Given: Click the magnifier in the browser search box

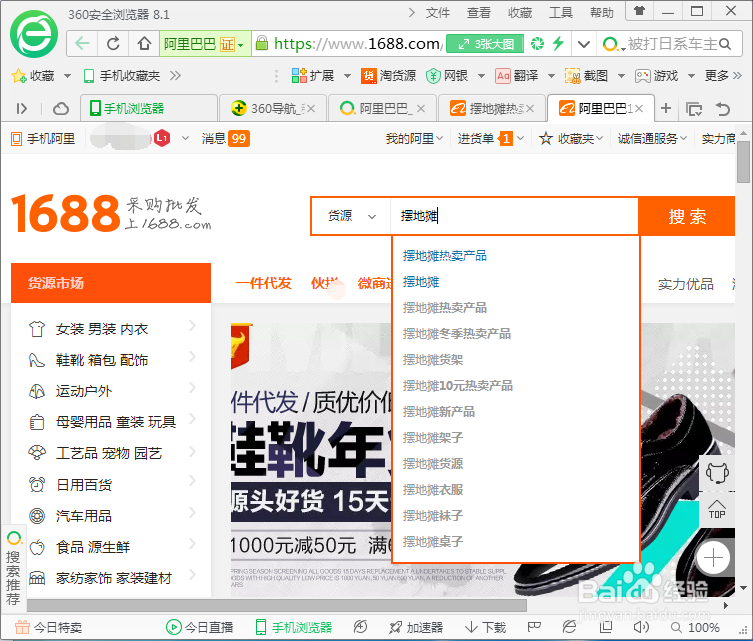Looking at the screenshot, I should [x=725, y=44].
